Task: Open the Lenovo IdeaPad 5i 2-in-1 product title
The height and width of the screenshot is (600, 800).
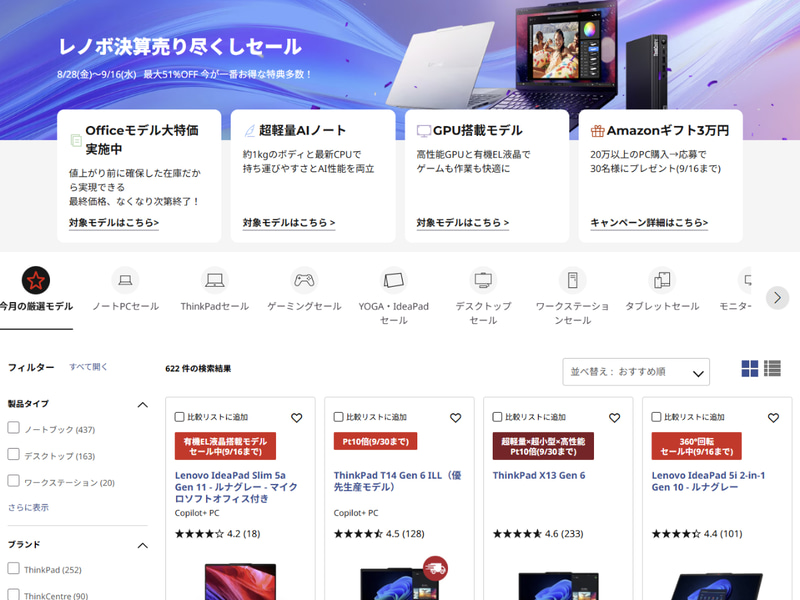Action: (x=708, y=481)
